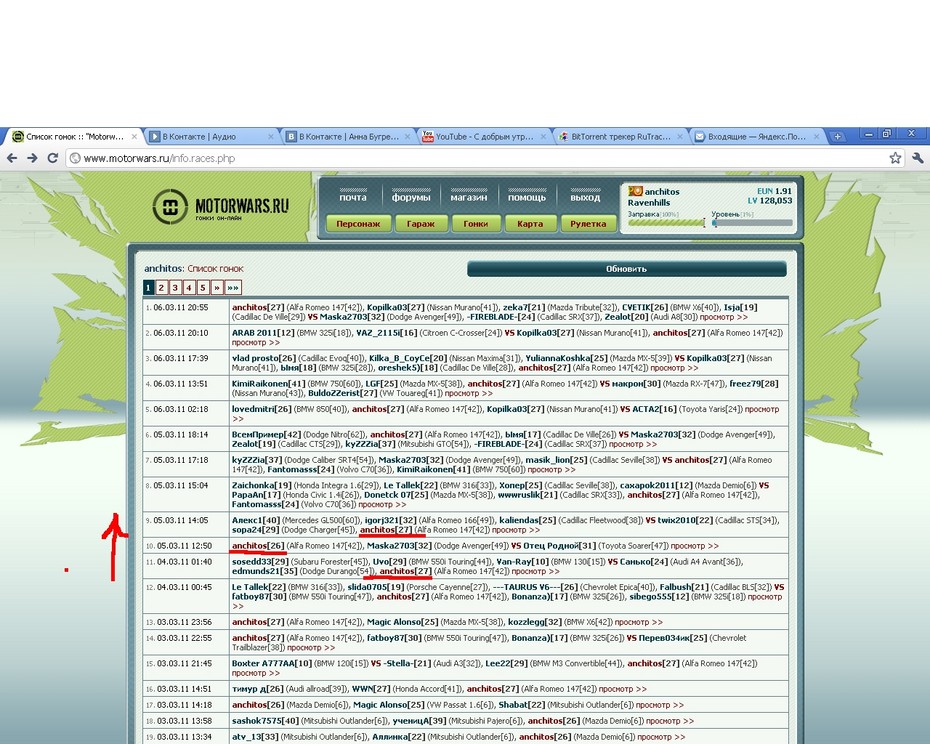Click player тимур д[26] link
The image size is (930, 744).
point(257,689)
